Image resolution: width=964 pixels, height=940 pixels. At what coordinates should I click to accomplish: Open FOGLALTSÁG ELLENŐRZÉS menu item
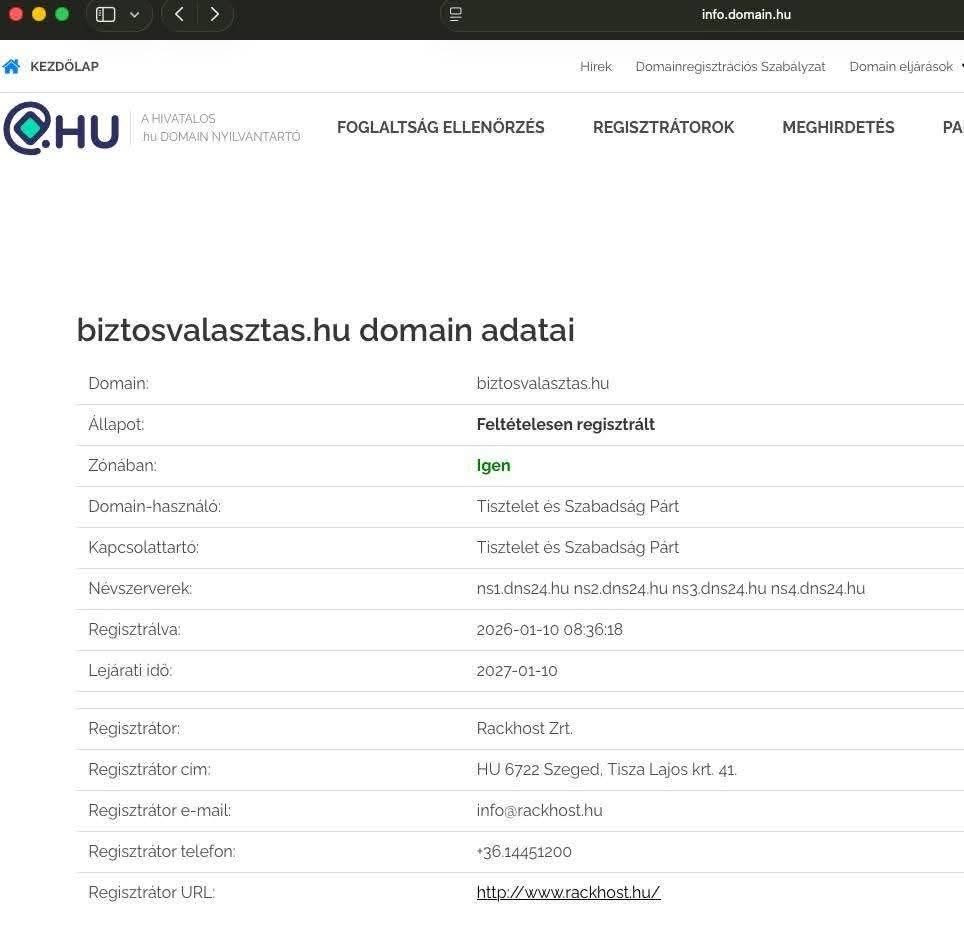pyautogui.click(x=440, y=127)
